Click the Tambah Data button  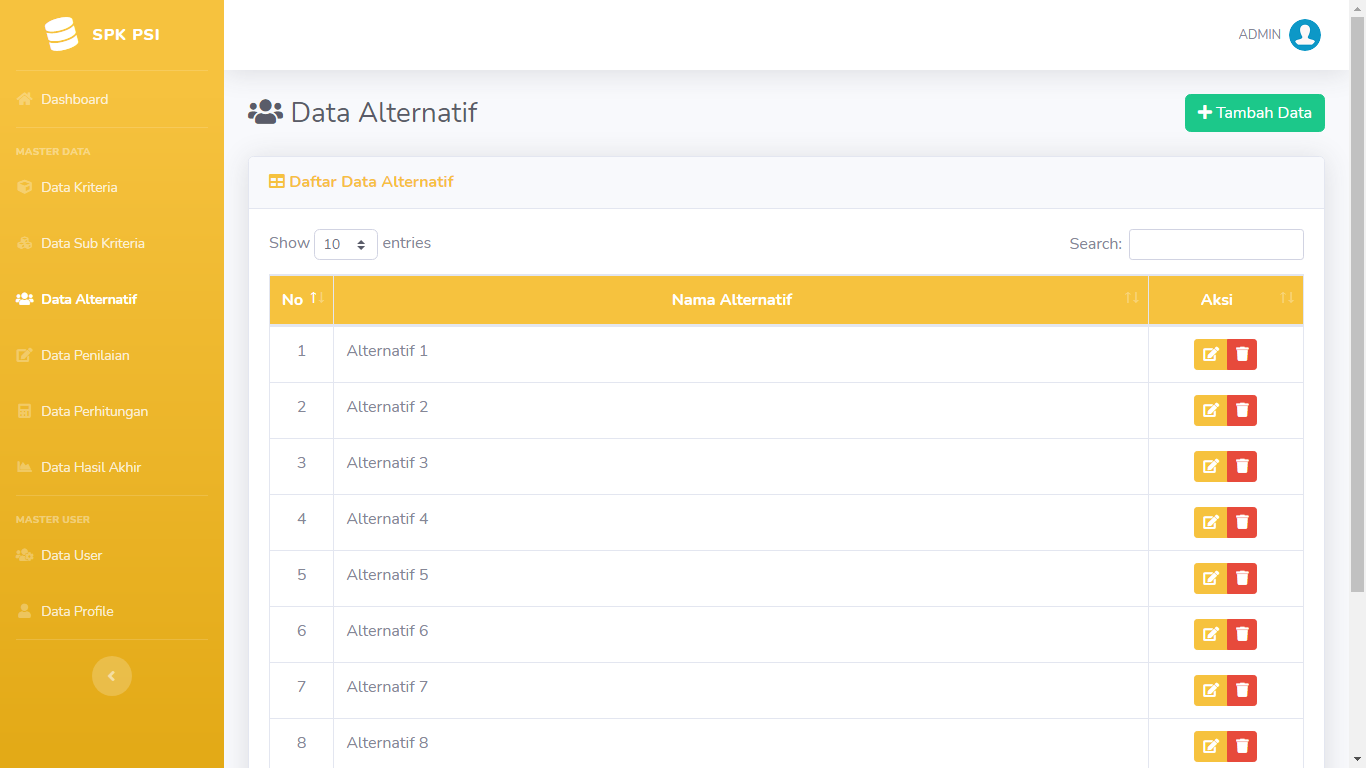point(1255,113)
